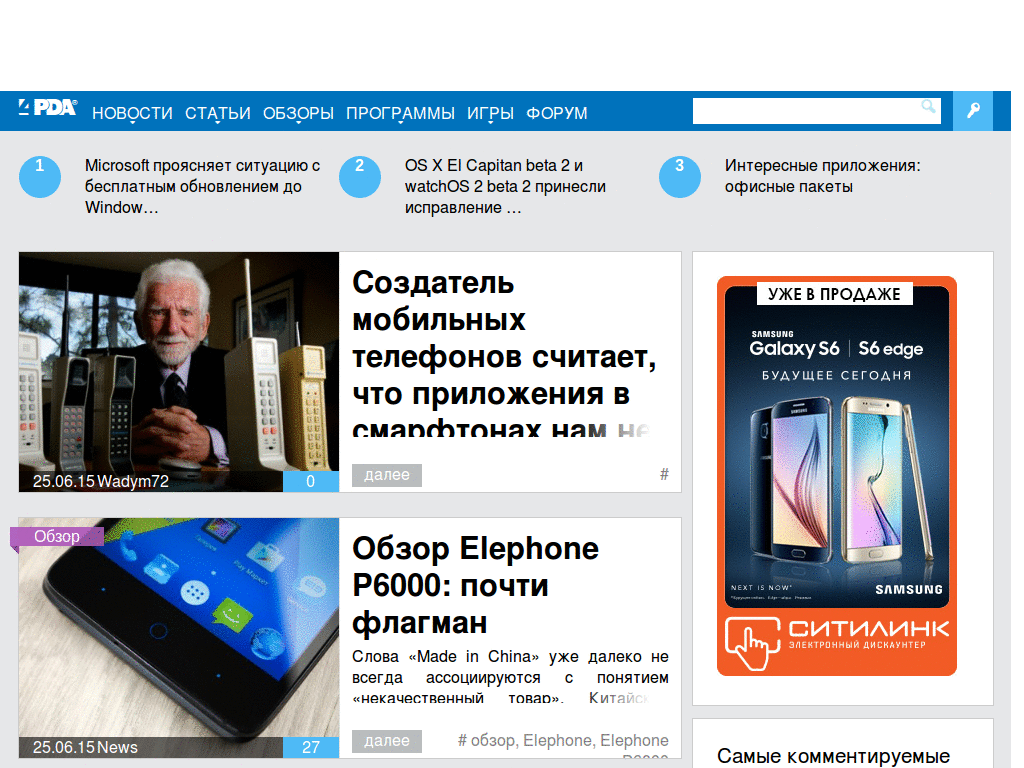1024x768 pixels.
Task: Click the 4PDA logo
Action: pyautogui.click(x=48, y=108)
